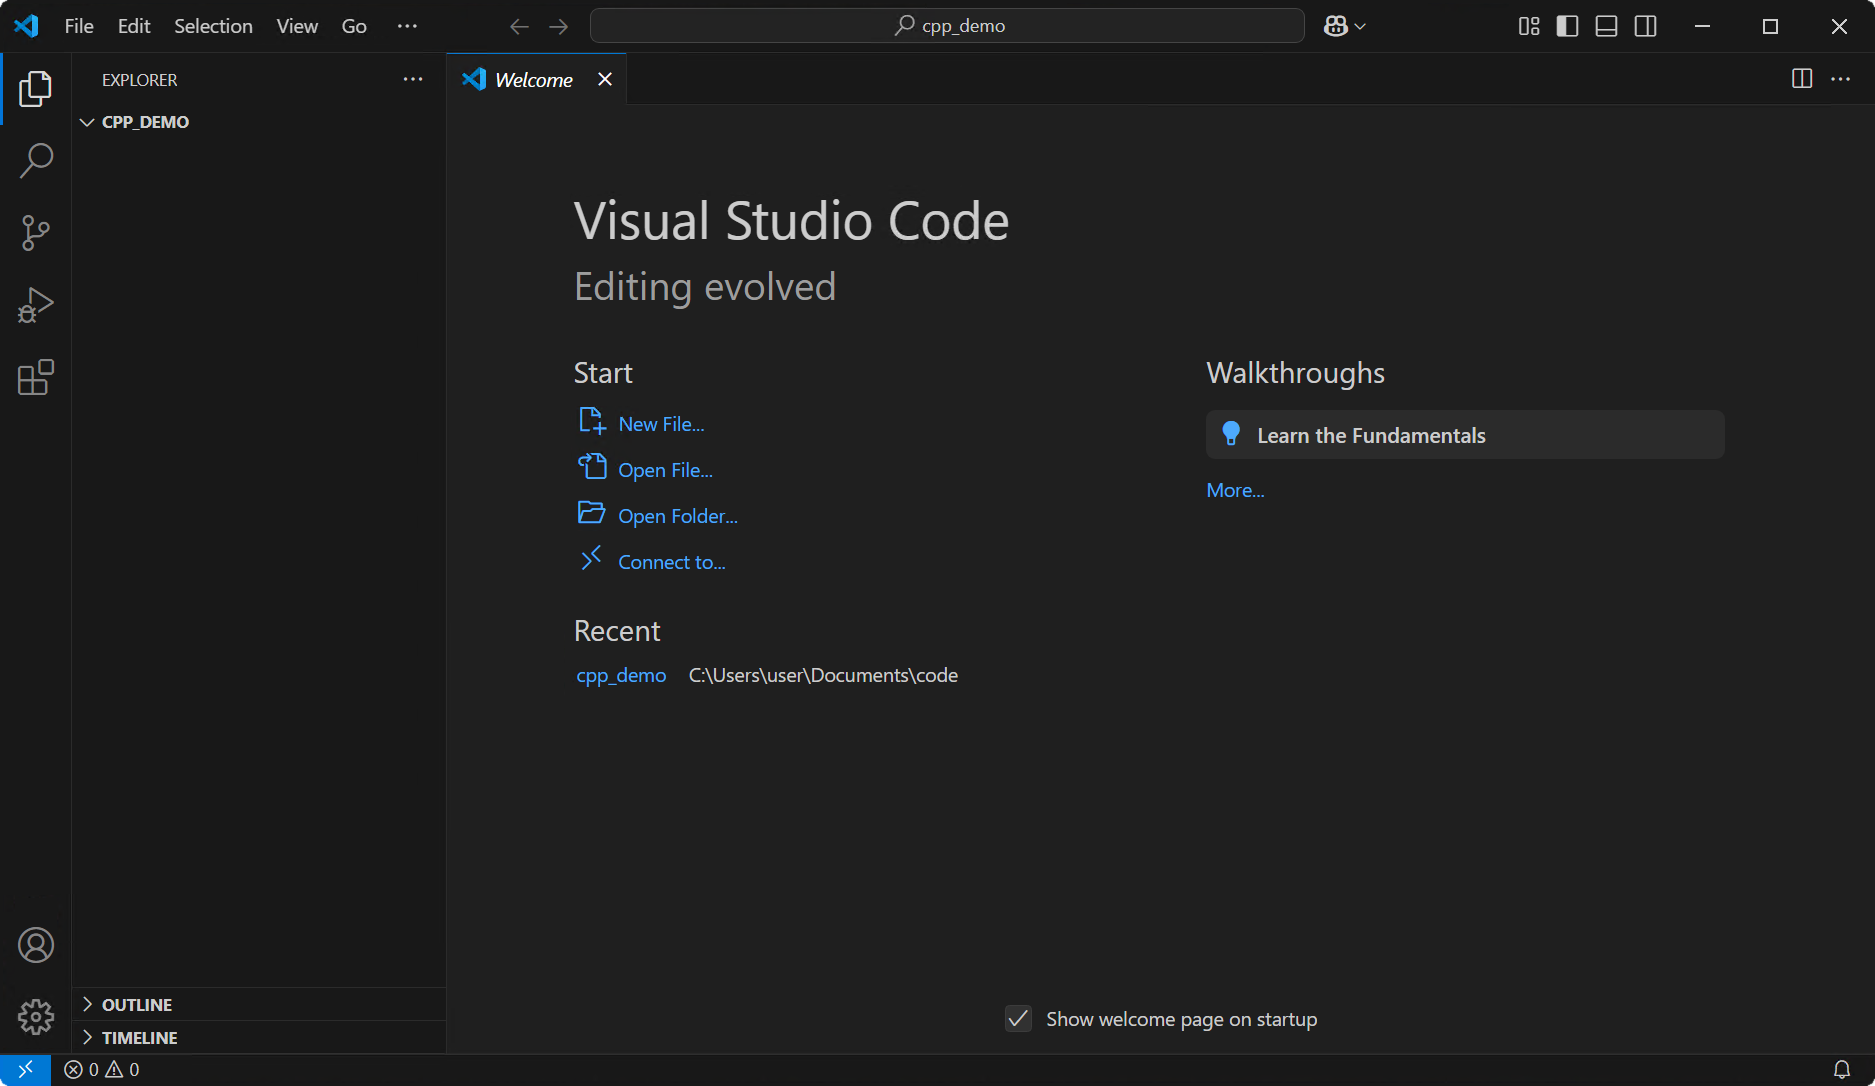Open the Explorer sidebar icon
Screen dimensions: 1875x1086
click(x=35, y=88)
